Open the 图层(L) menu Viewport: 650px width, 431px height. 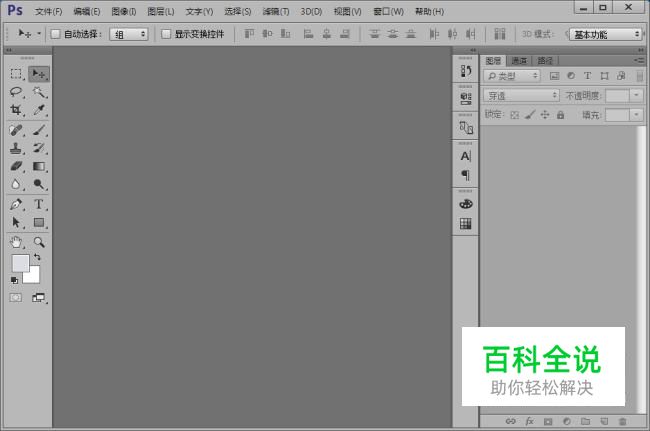(x=161, y=12)
